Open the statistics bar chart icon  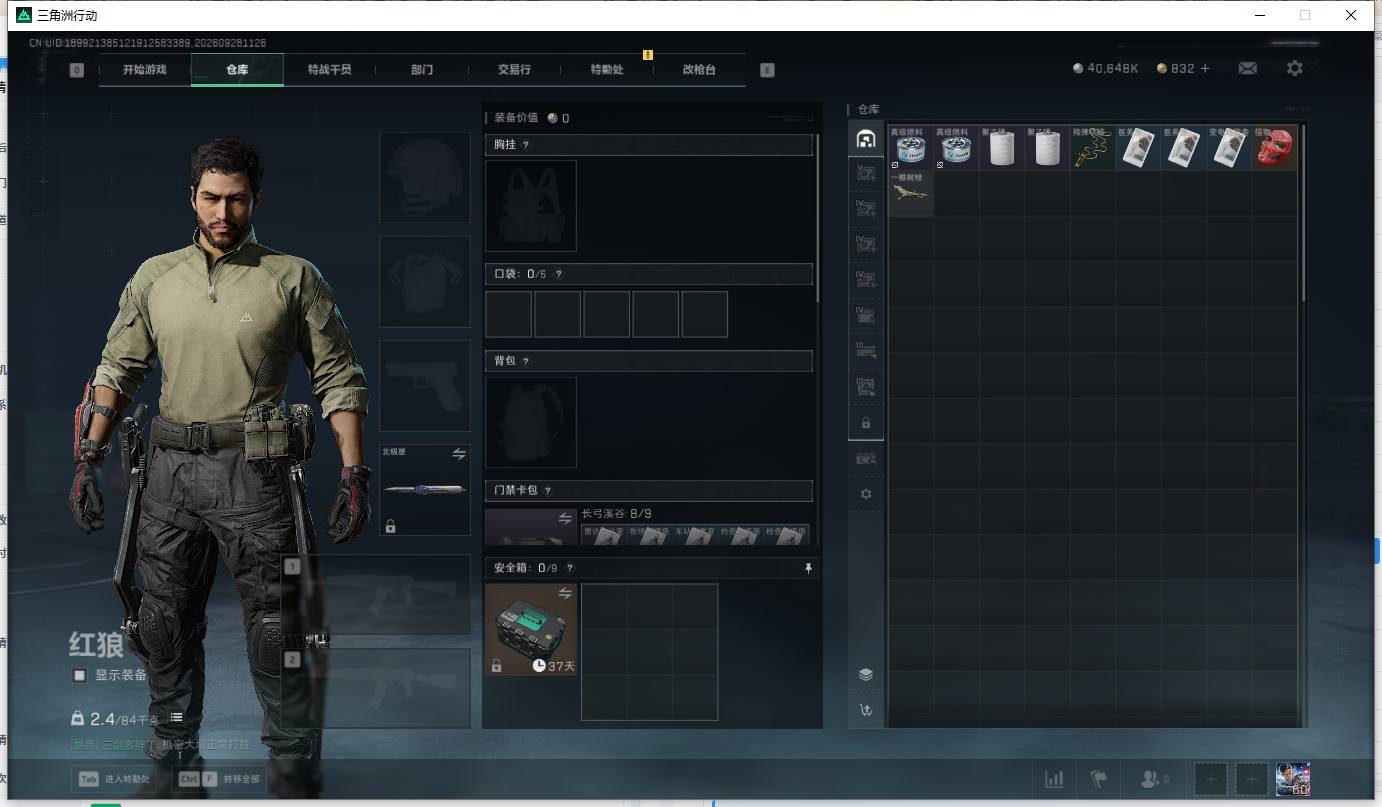(1054, 779)
